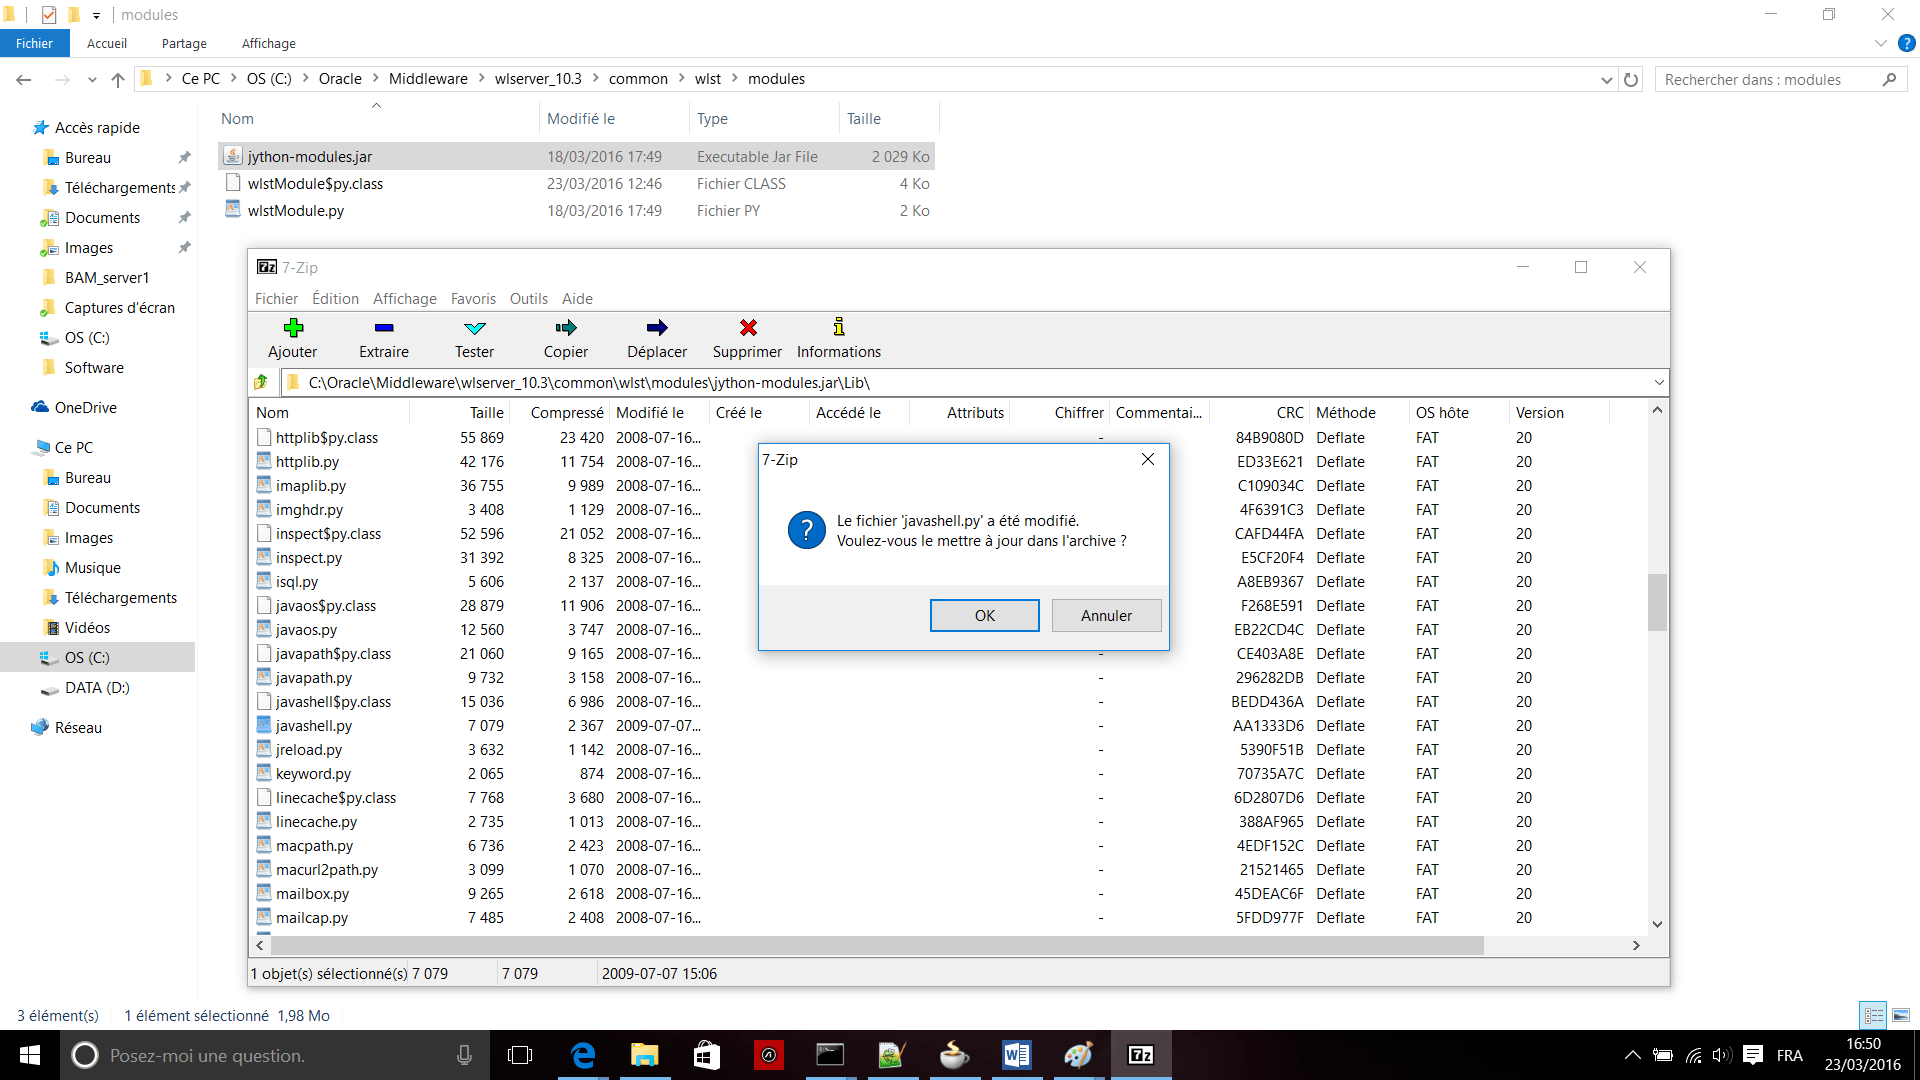Switch to the Affichage ribbon tab

[x=268, y=43]
